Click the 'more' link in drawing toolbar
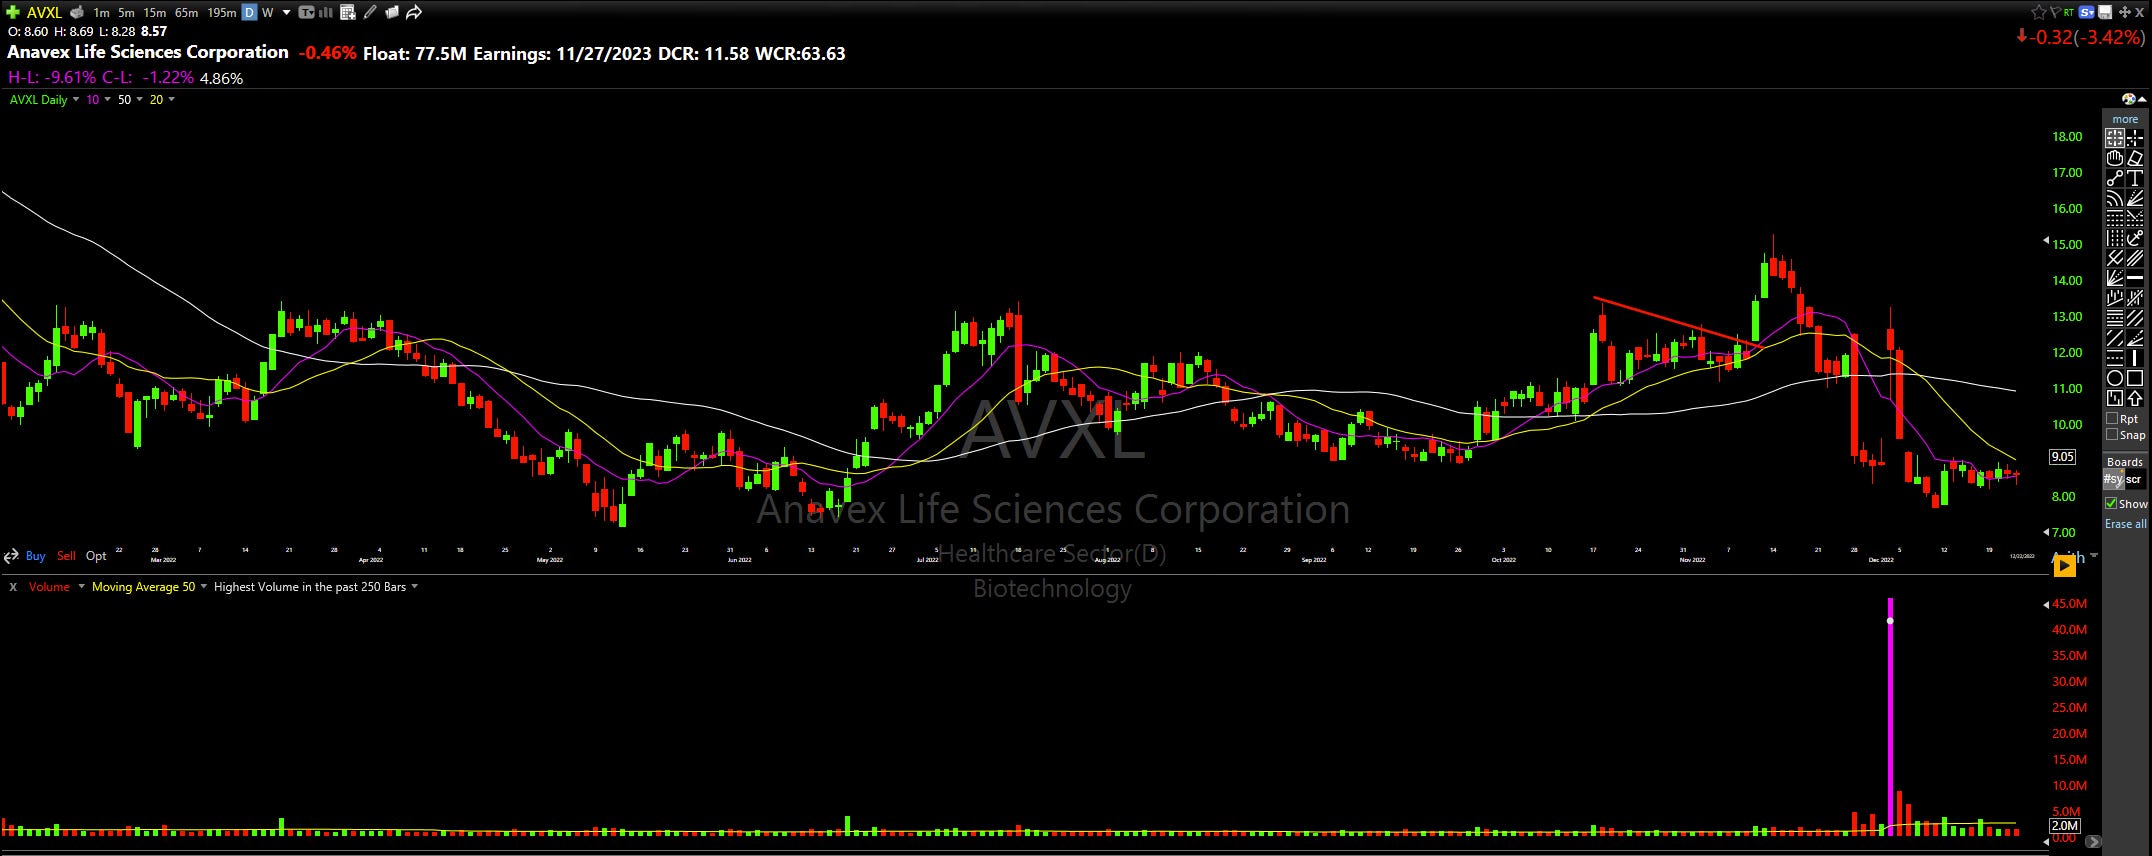The image size is (2152, 856). [x=2125, y=119]
